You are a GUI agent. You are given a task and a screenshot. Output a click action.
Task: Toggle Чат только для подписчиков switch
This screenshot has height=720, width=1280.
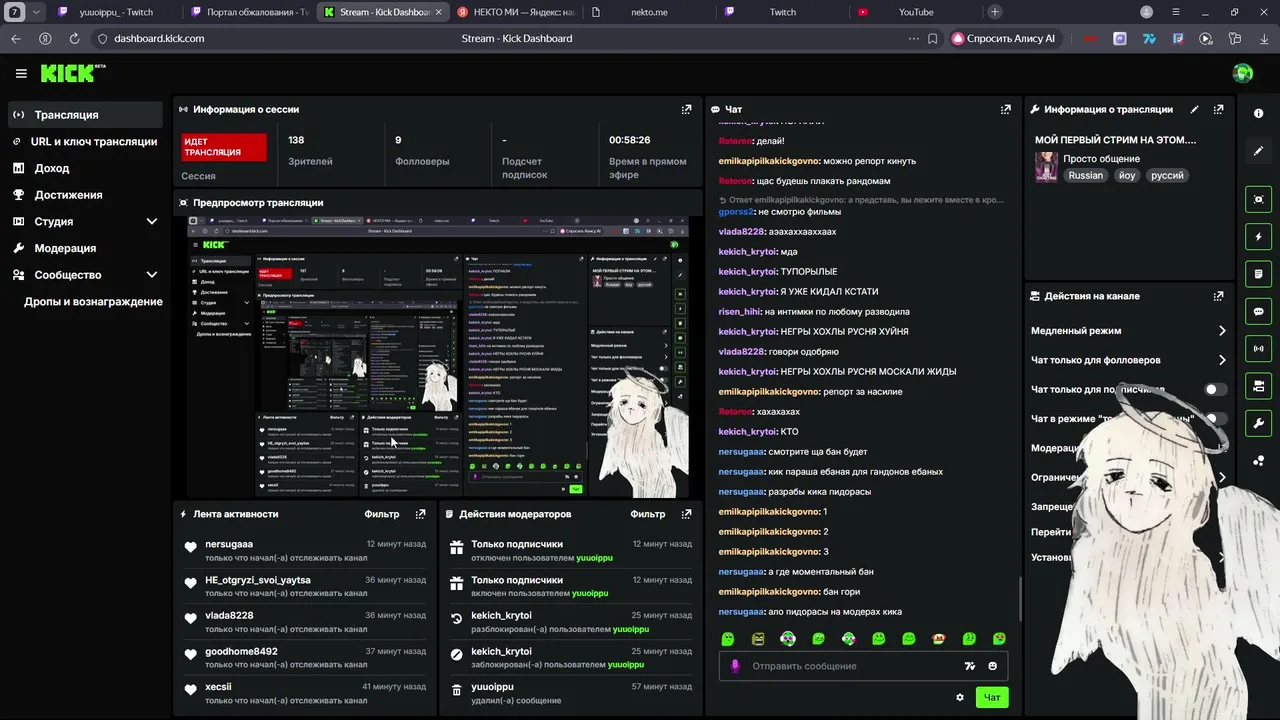pyautogui.click(x=1215, y=389)
